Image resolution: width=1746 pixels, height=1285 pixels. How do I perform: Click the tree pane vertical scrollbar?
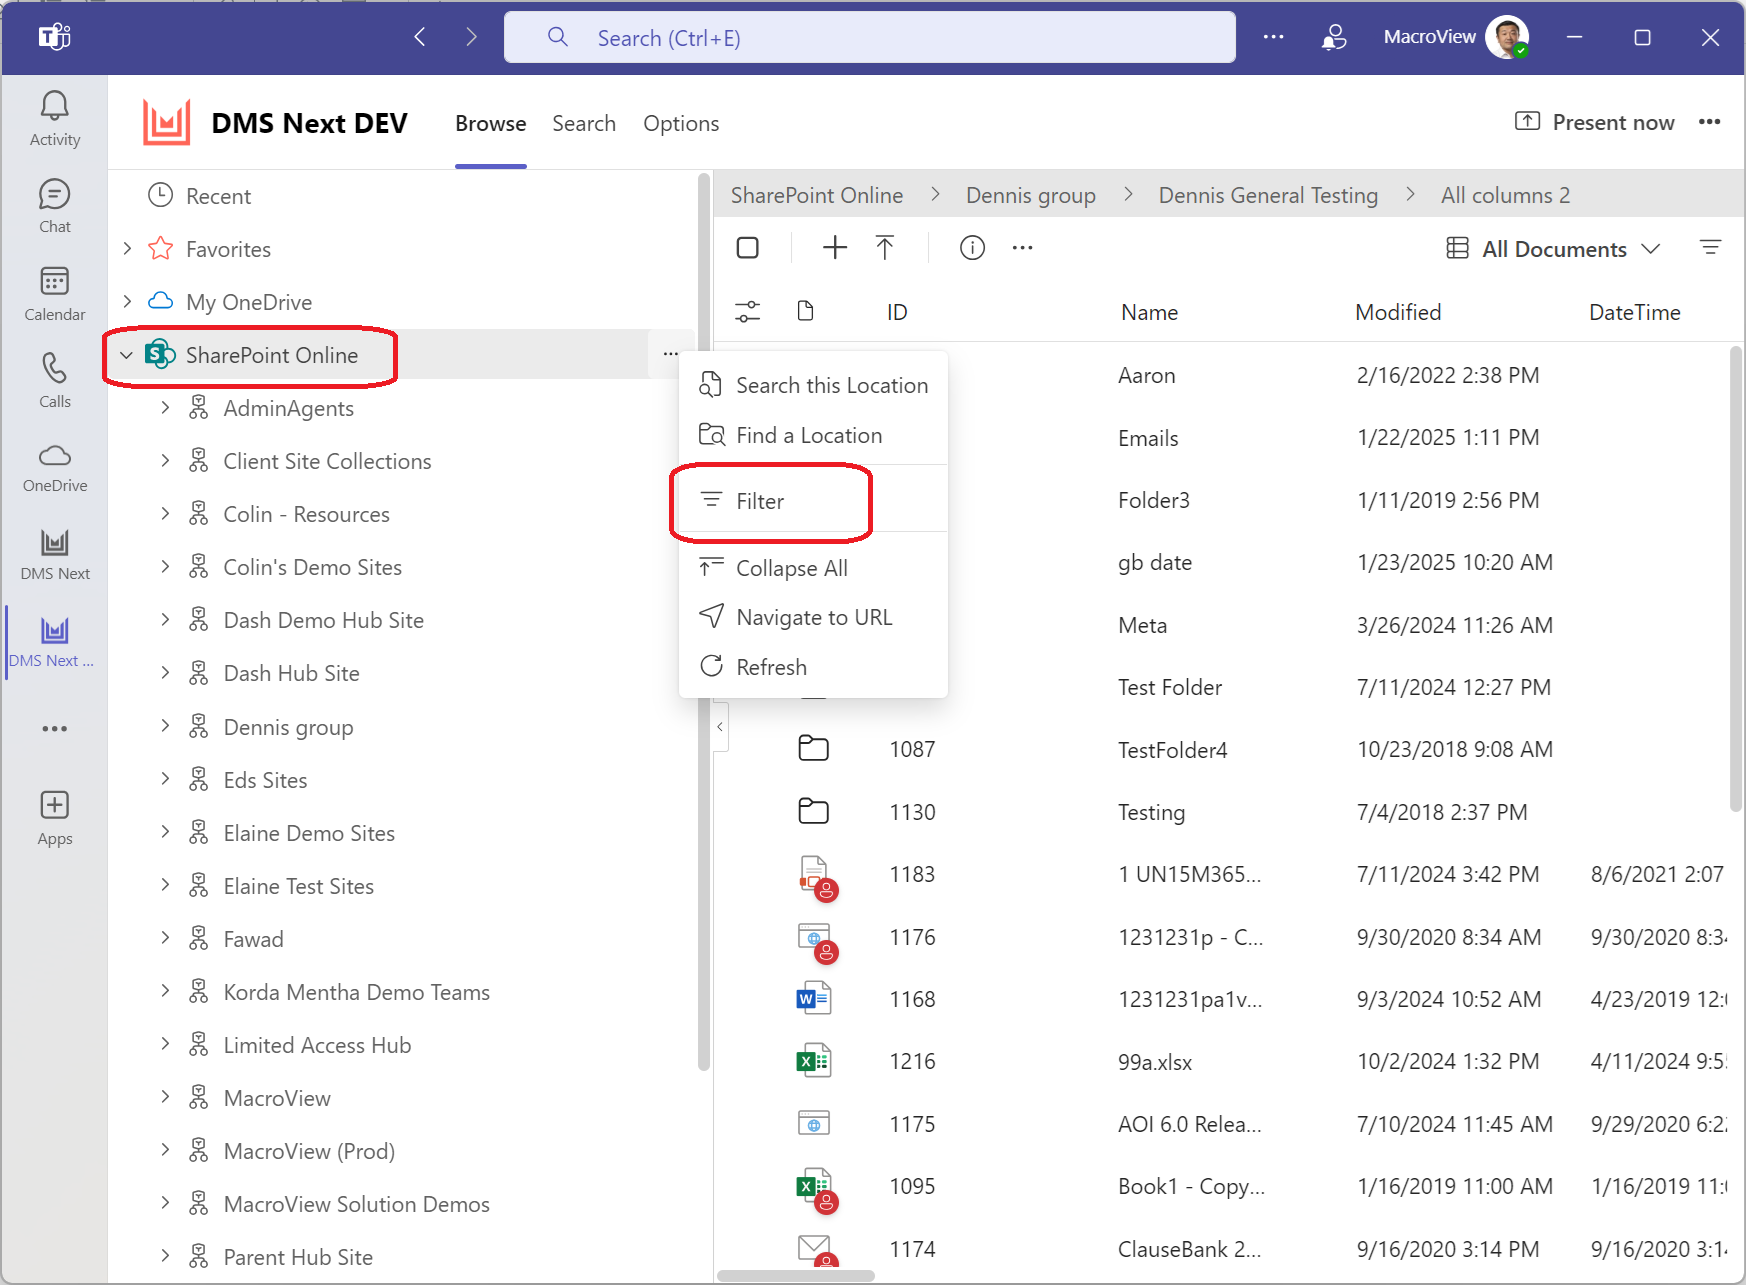[x=703, y=620]
